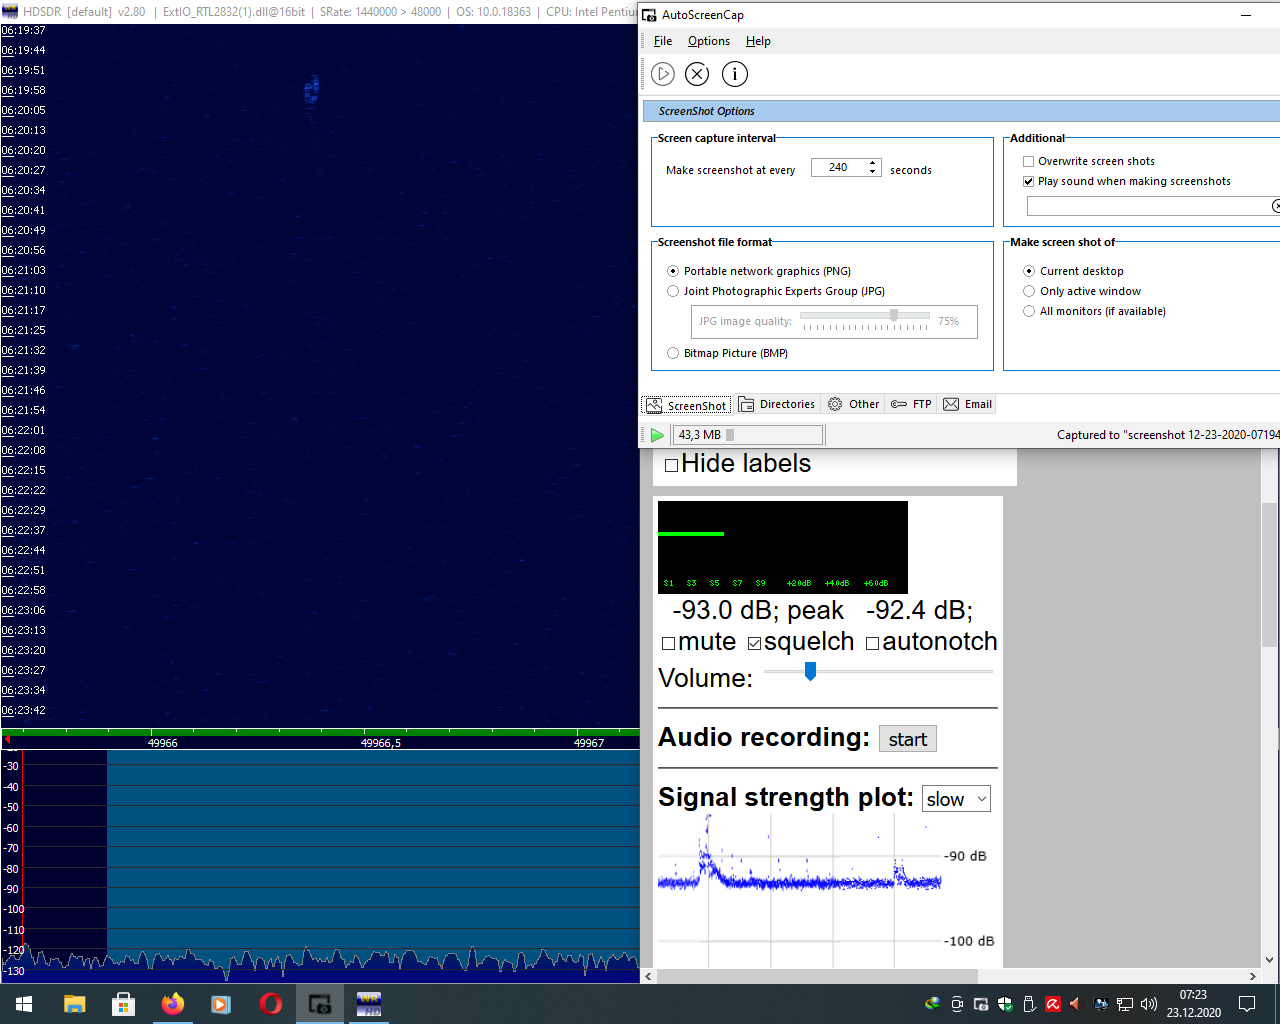Enable Overwrite screen shots checkbox

[1028, 161]
